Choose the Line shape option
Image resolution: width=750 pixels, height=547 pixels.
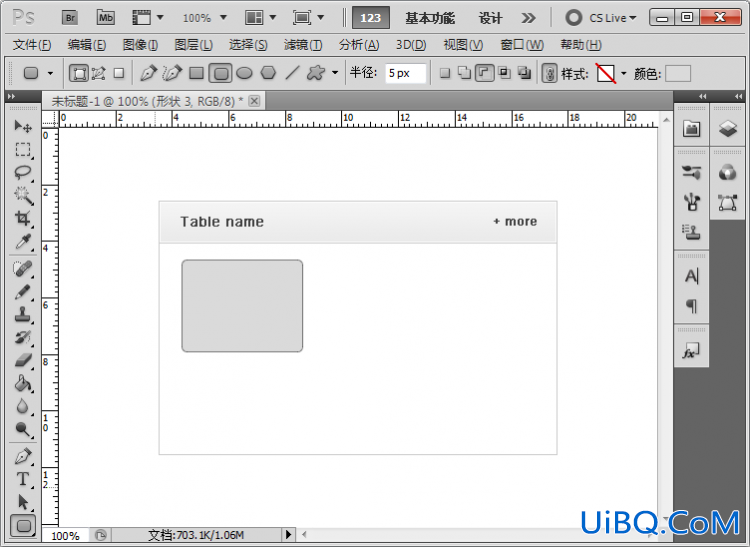[x=292, y=74]
